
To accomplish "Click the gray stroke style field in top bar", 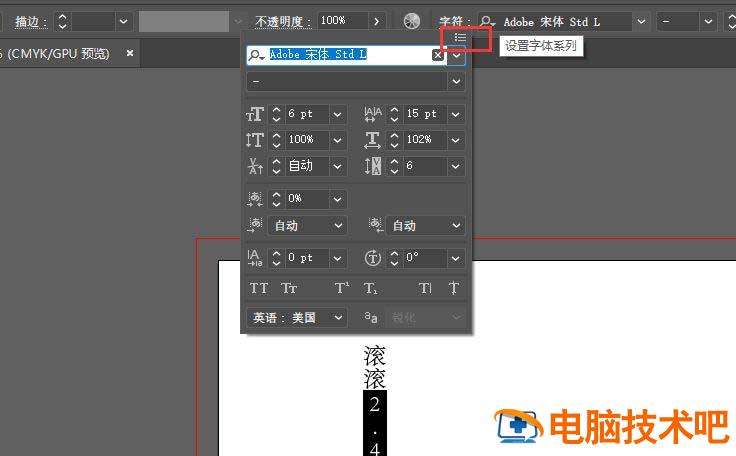I will (x=184, y=22).
